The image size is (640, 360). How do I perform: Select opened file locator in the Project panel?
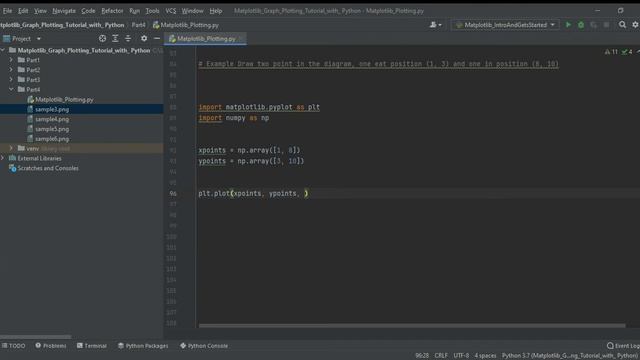(102, 38)
